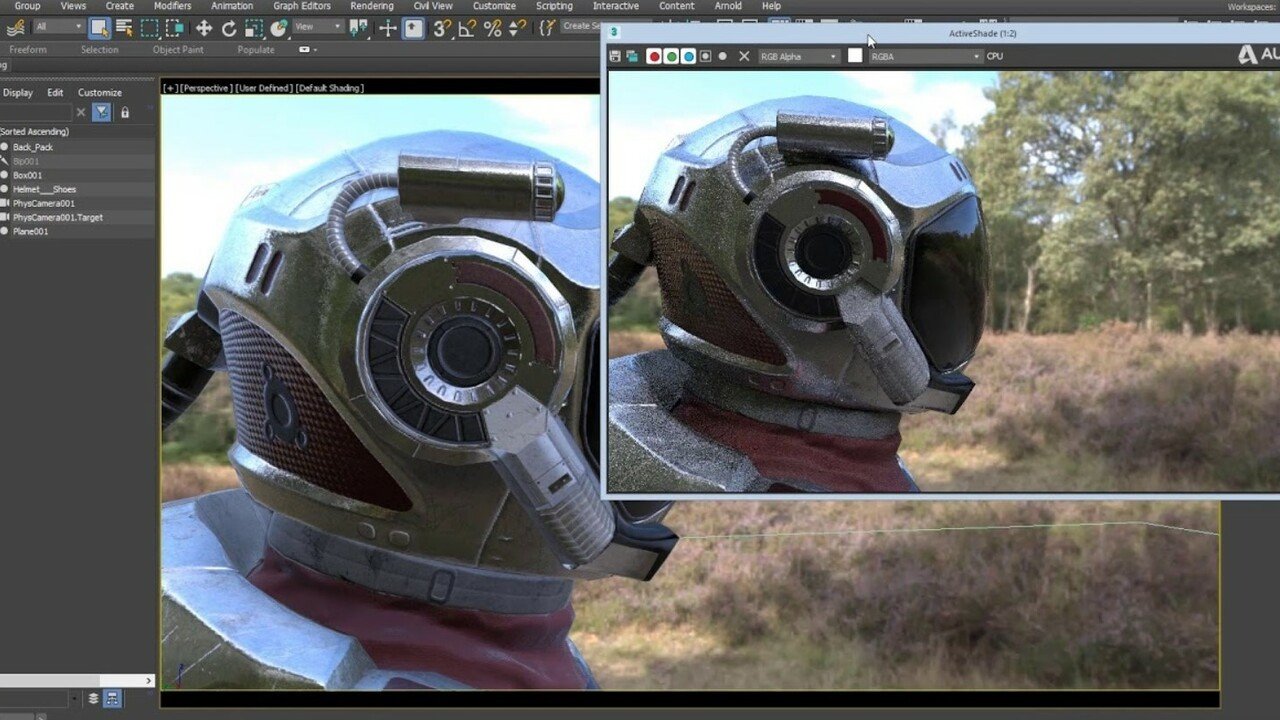
Task: Save the ActiveShade rendered image
Action: [615, 56]
